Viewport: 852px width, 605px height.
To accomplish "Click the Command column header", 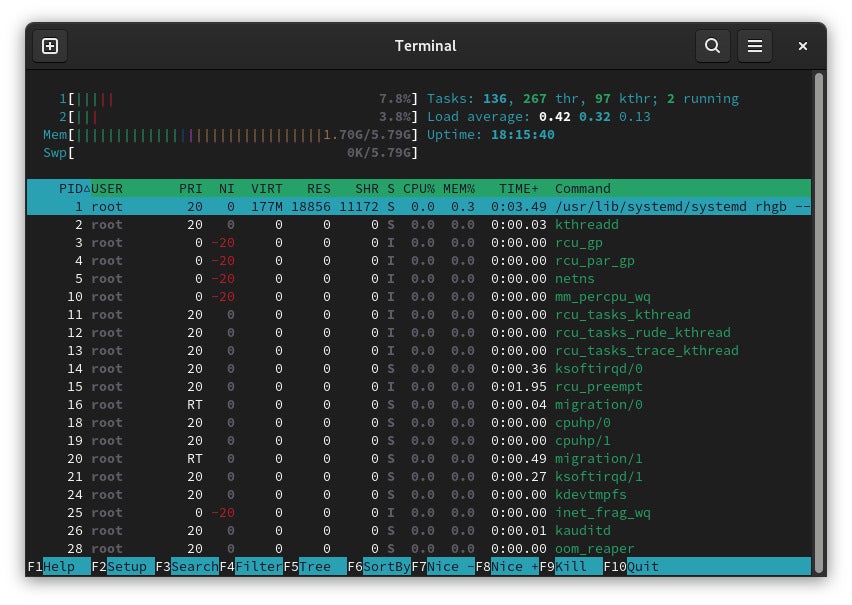I will coord(582,189).
